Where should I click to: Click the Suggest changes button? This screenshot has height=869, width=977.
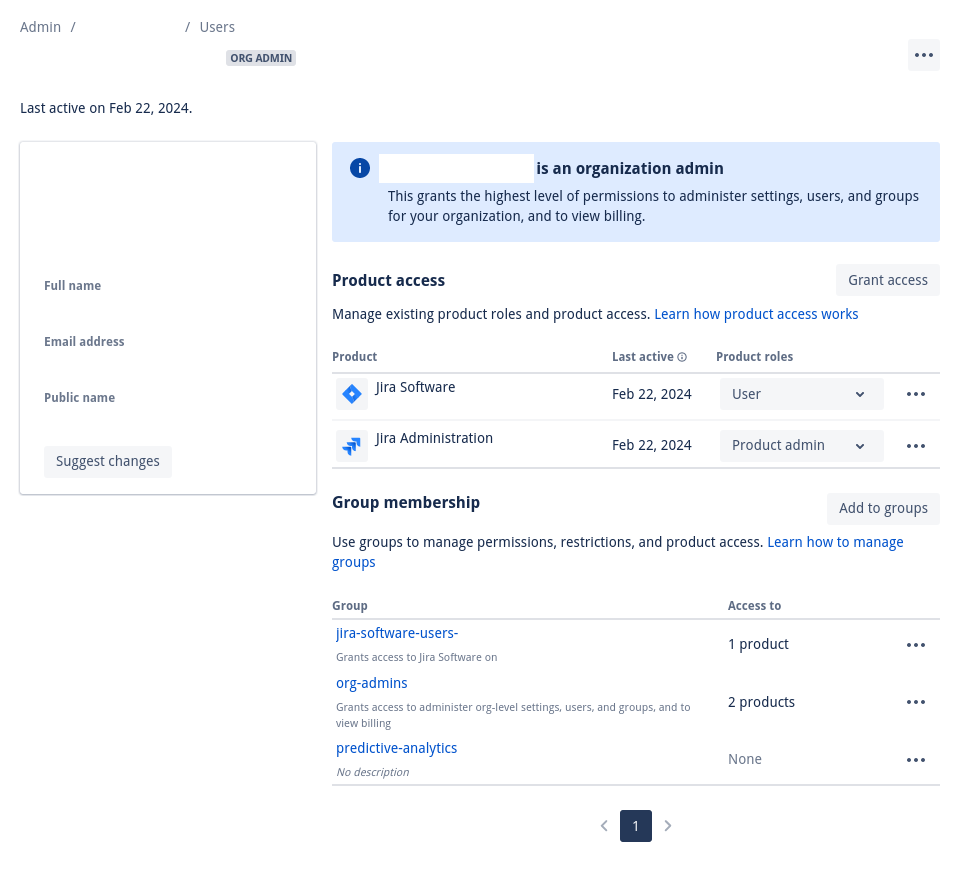(x=108, y=462)
